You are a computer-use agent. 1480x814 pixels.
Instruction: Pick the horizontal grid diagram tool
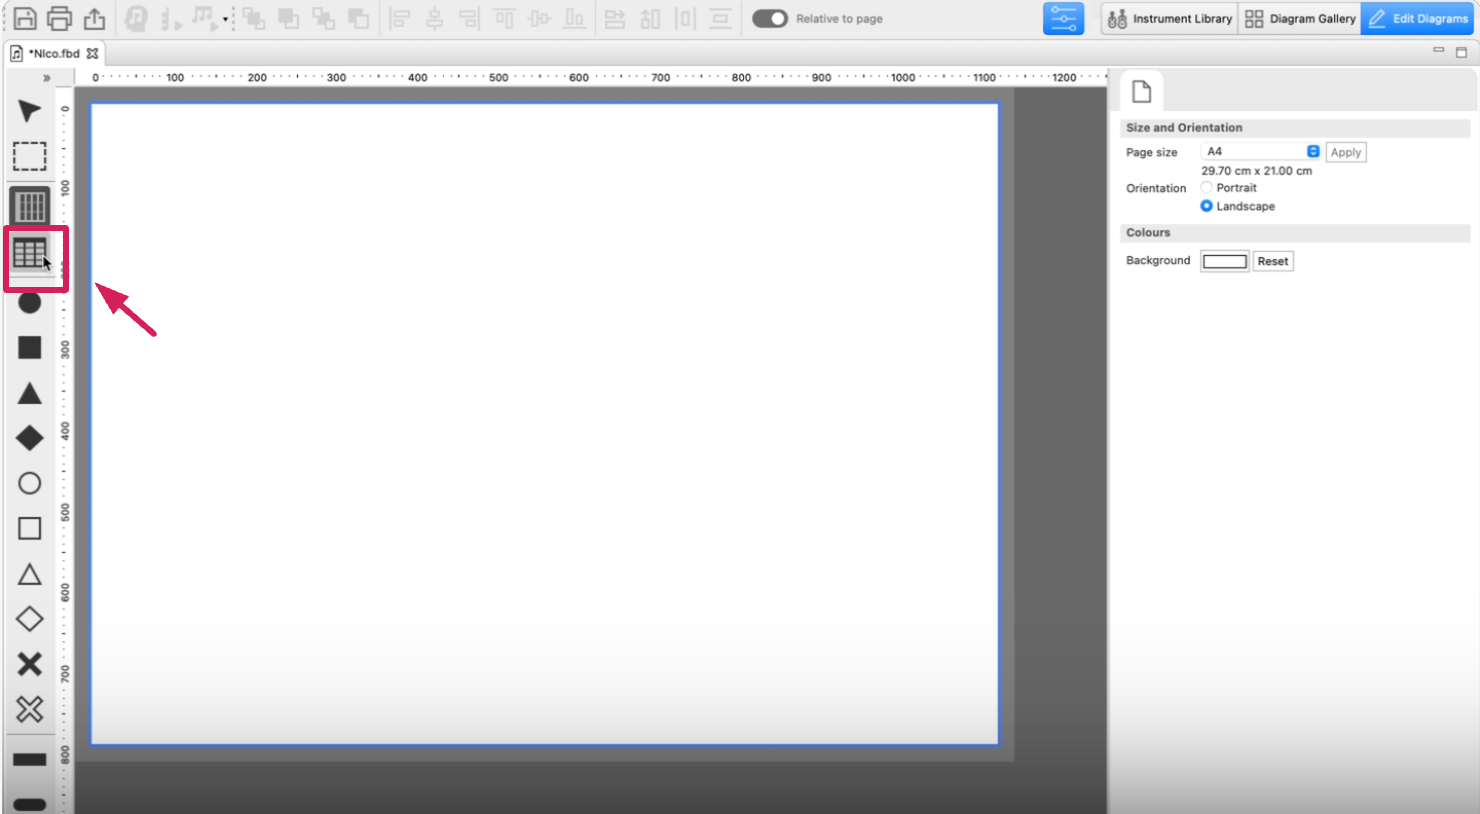coord(30,254)
